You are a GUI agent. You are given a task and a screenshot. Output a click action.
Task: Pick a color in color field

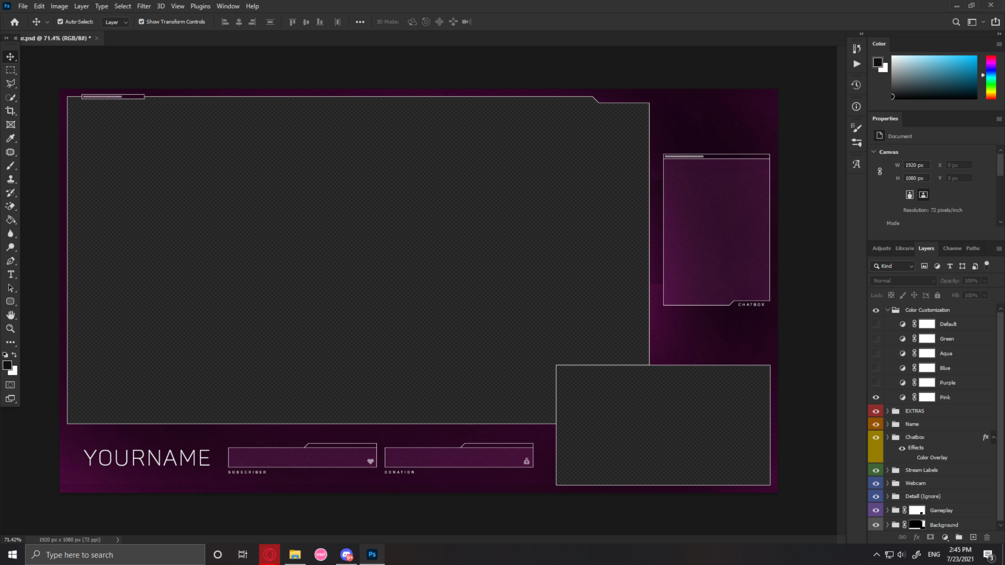pyautogui.click(x=934, y=77)
